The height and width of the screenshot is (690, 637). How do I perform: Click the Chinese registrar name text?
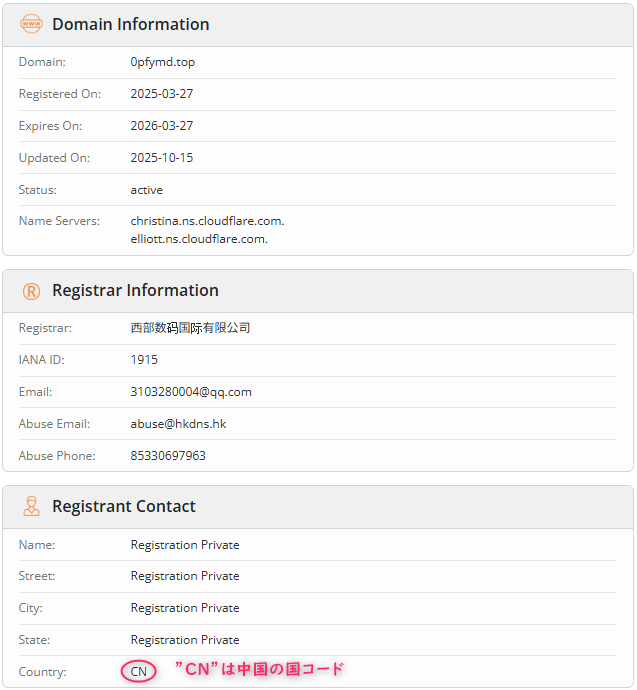point(190,328)
